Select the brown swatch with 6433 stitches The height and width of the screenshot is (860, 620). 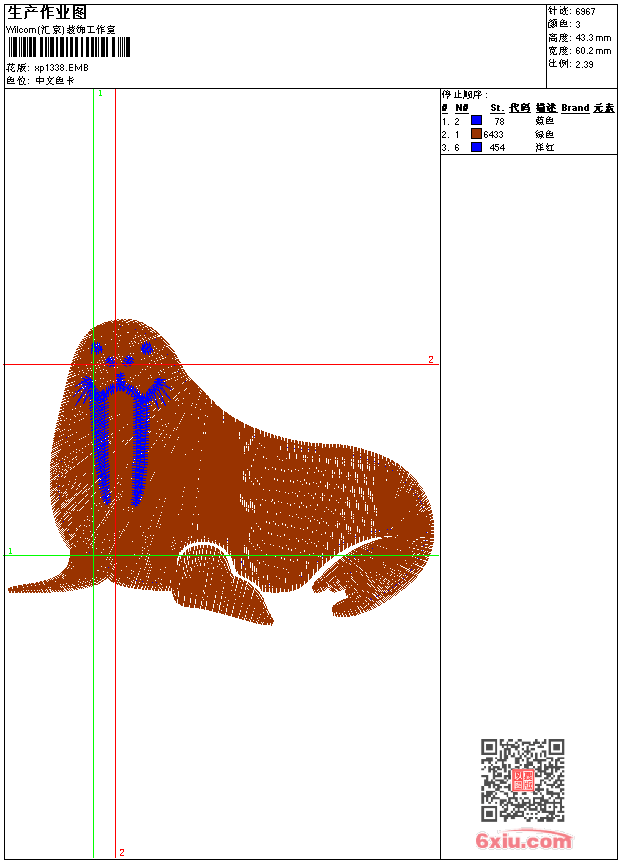(x=476, y=133)
